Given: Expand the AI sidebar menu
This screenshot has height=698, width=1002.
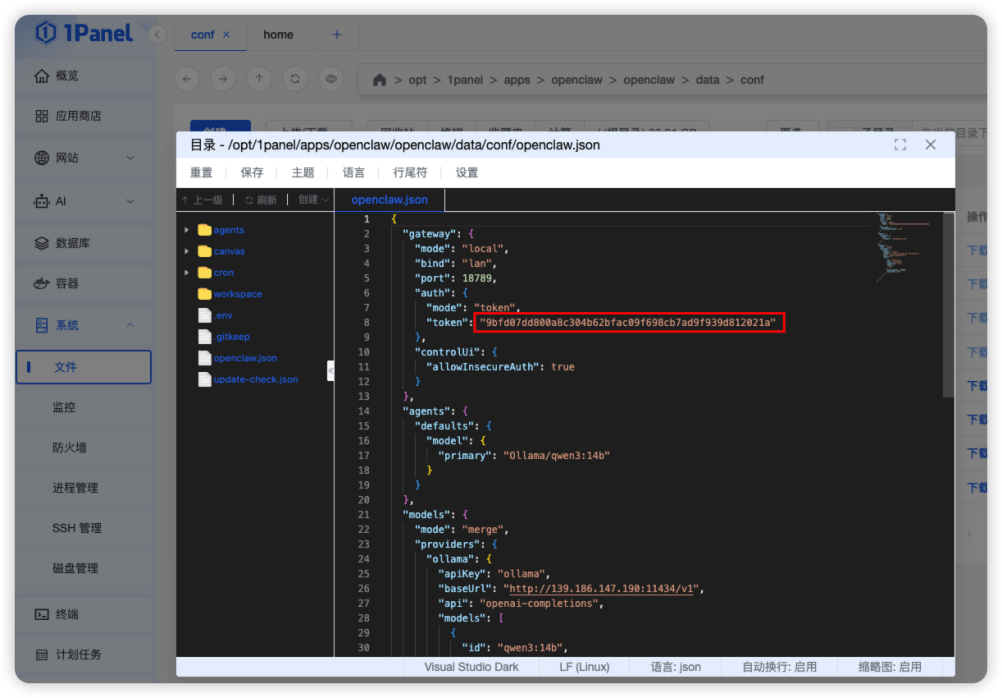Looking at the screenshot, I should pyautogui.click(x=84, y=201).
